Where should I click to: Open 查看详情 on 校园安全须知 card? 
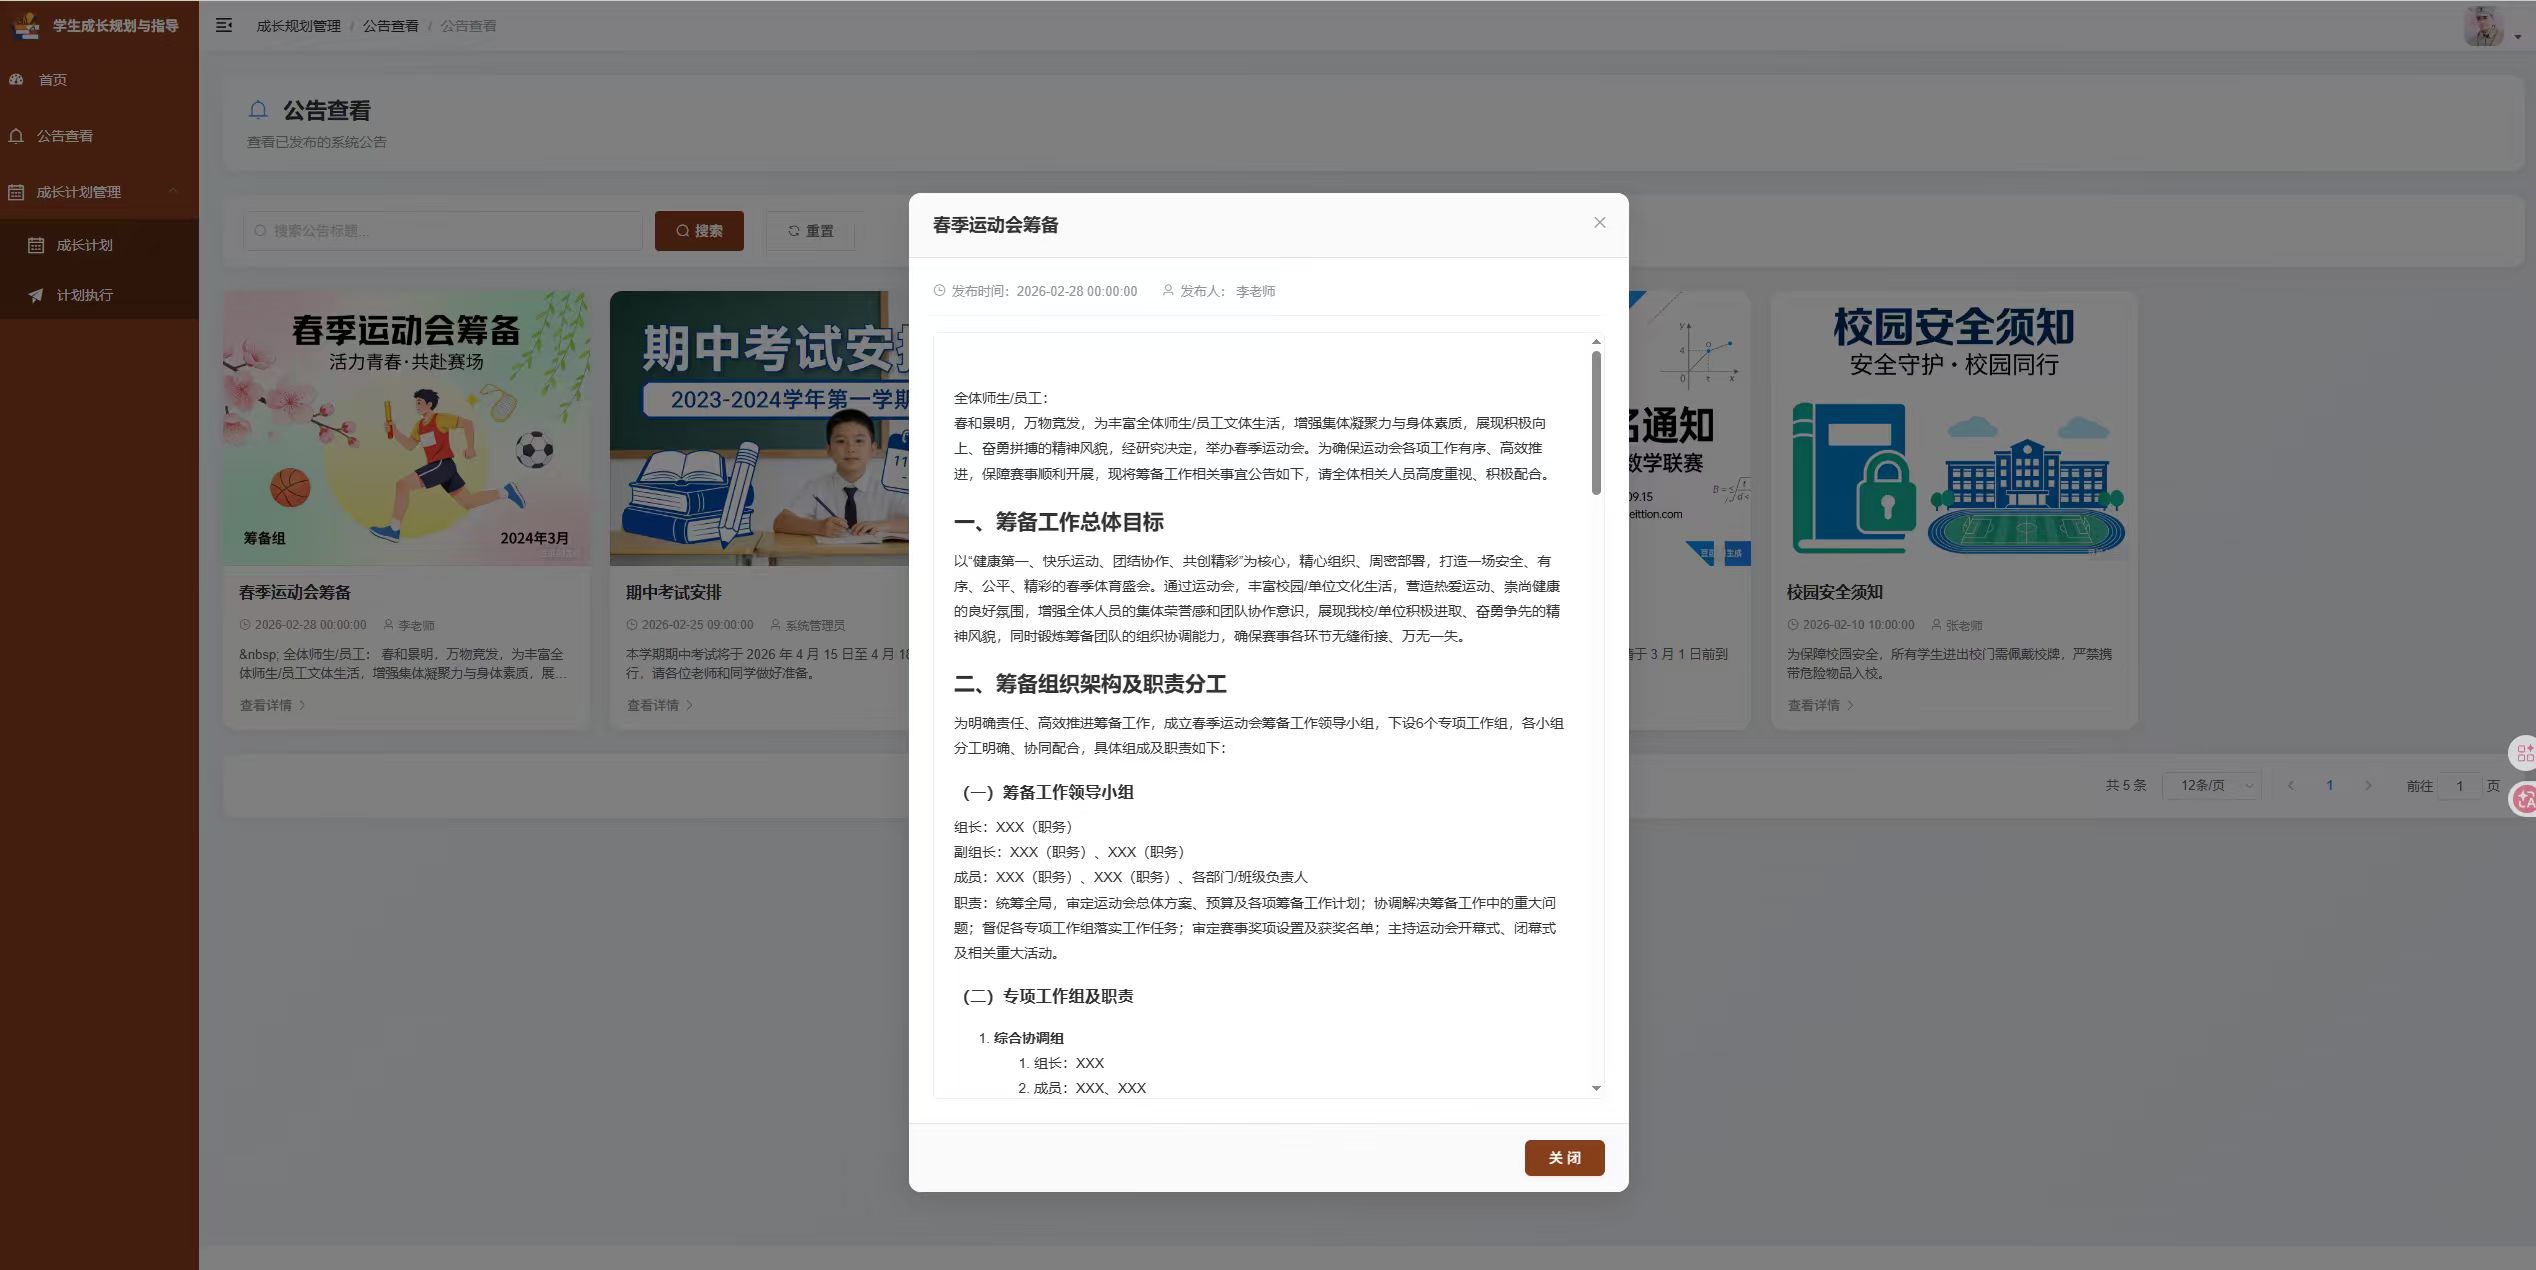[x=1820, y=705]
